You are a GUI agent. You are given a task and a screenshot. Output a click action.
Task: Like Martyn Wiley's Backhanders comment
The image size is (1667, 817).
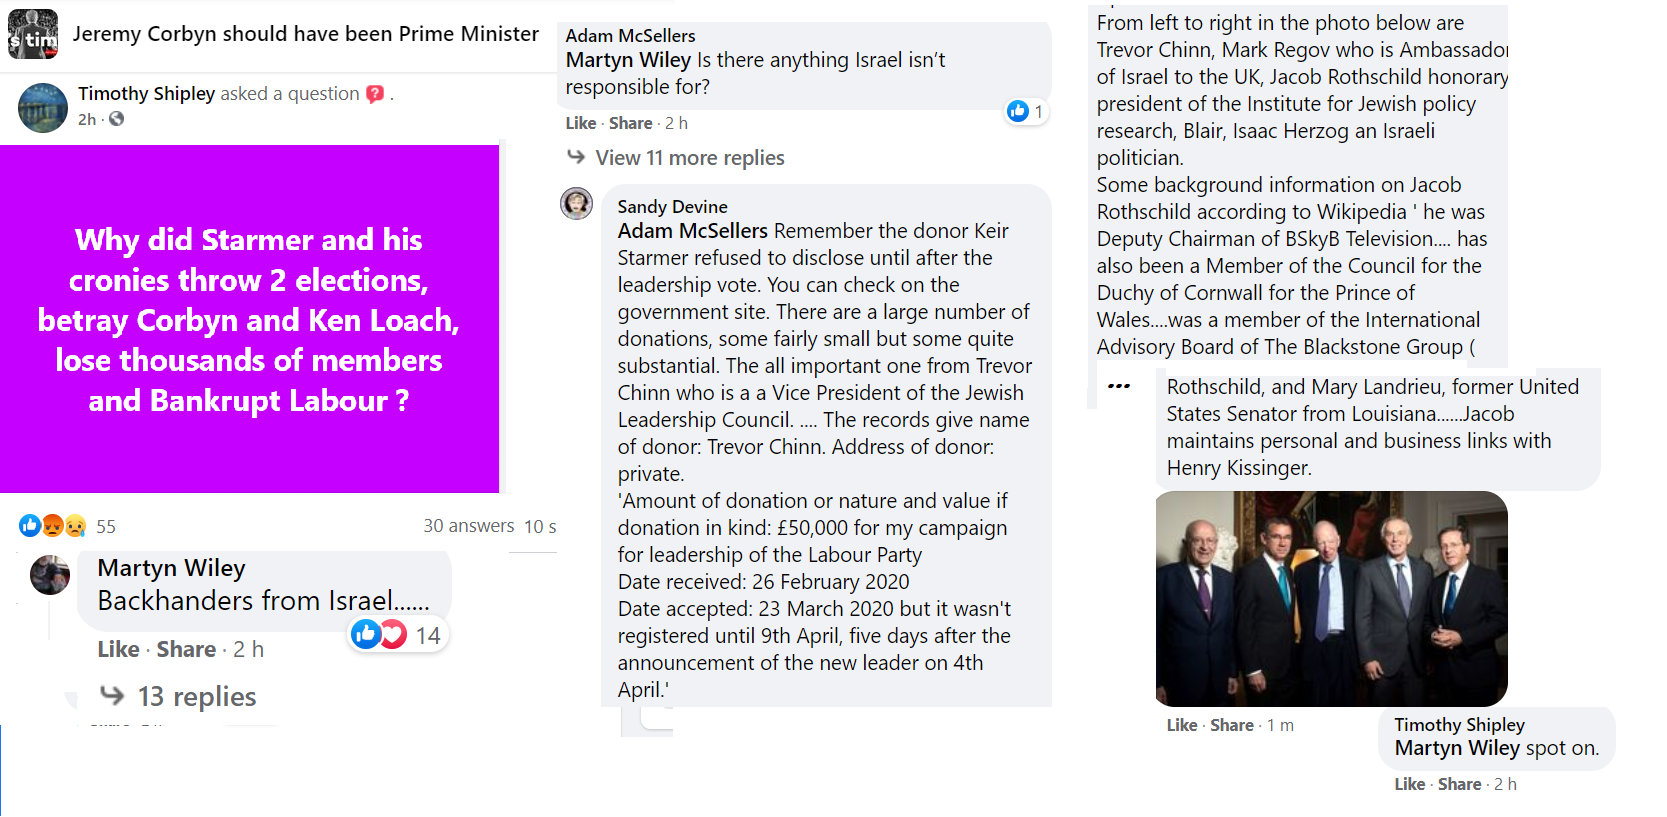118,649
